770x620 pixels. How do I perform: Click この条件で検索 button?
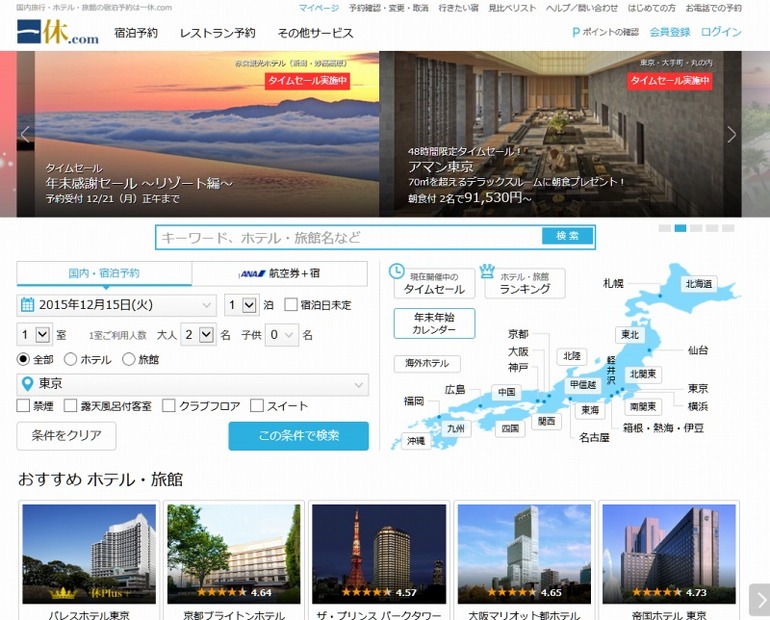point(299,435)
